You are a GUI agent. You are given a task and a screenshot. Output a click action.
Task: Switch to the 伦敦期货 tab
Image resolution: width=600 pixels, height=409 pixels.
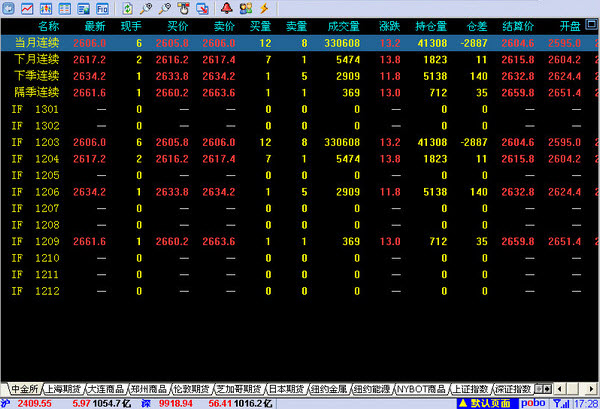pos(191,389)
